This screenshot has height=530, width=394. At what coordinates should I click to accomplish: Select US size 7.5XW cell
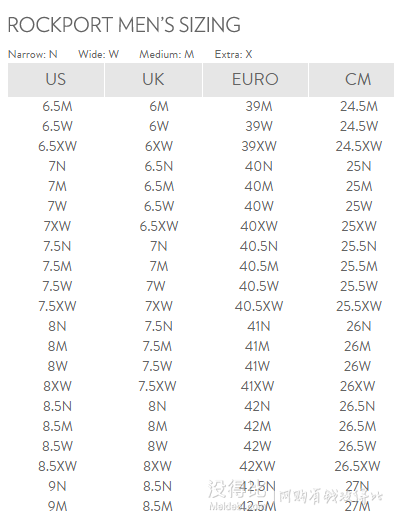pyautogui.click(x=57, y=306)
